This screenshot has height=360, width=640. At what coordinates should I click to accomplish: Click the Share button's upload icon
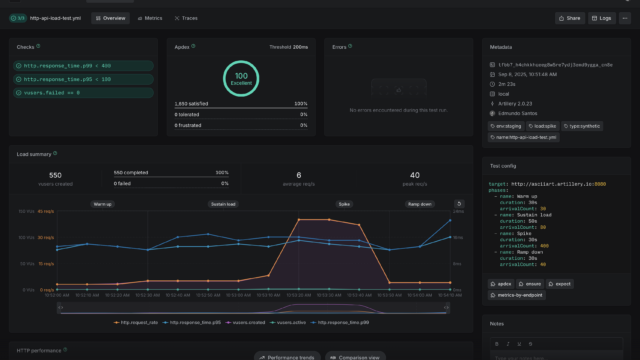[561, 18]
